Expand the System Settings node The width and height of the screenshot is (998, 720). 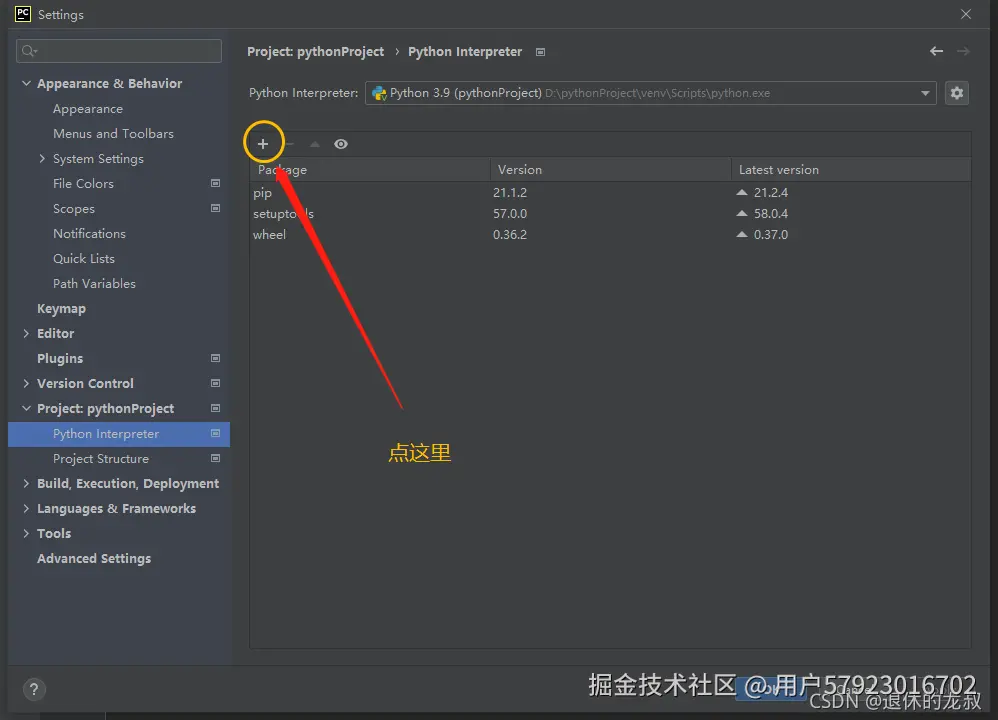42,159
